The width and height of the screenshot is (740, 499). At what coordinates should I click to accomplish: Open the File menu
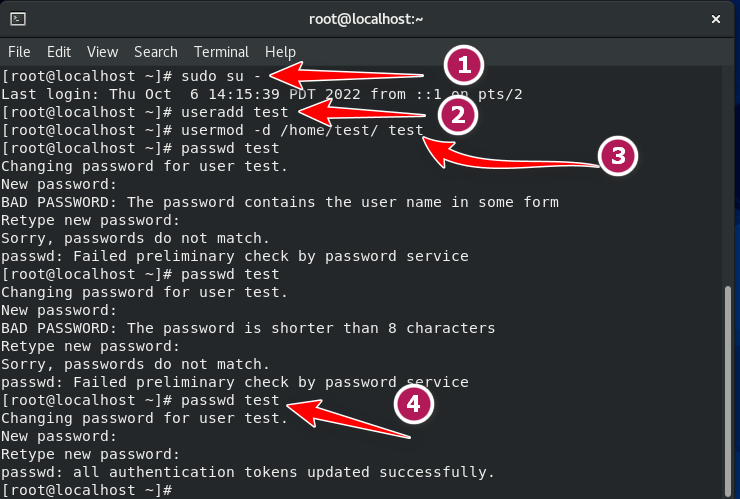click(19, 51)
